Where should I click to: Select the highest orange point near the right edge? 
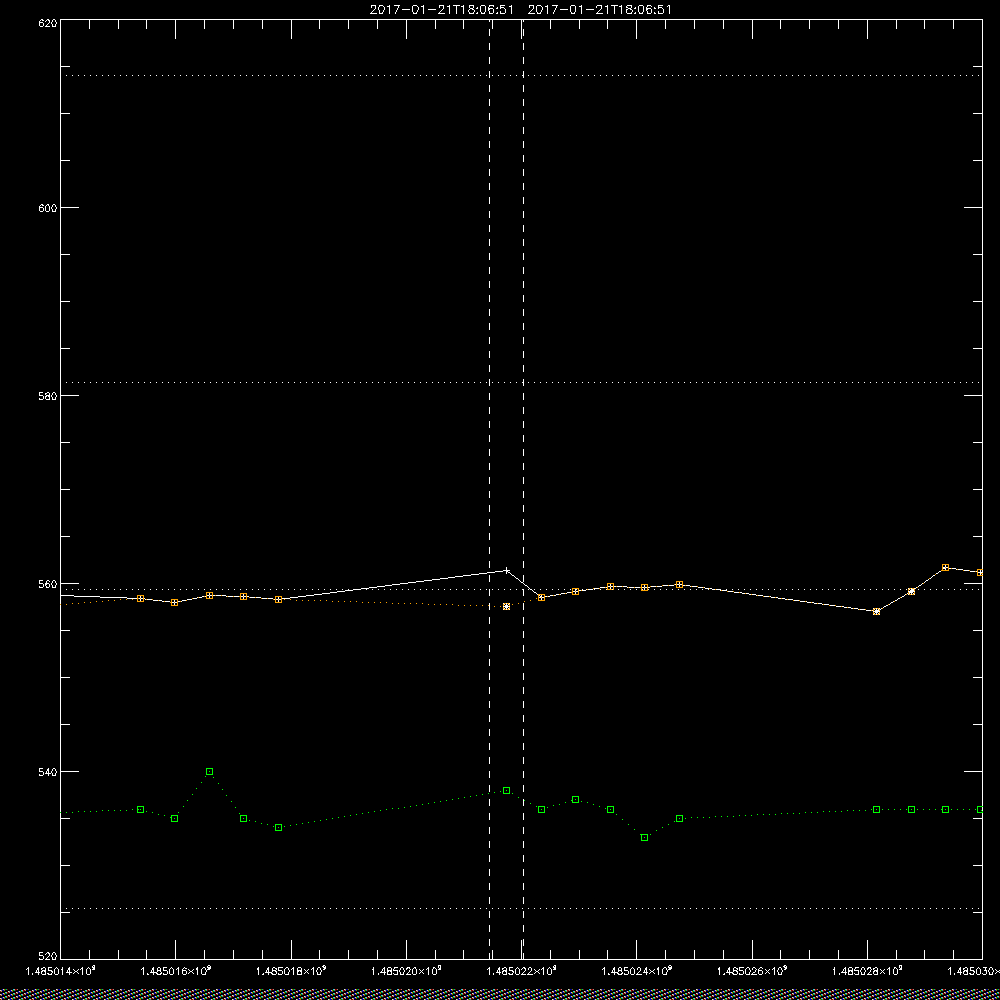[x=946, y=568]
